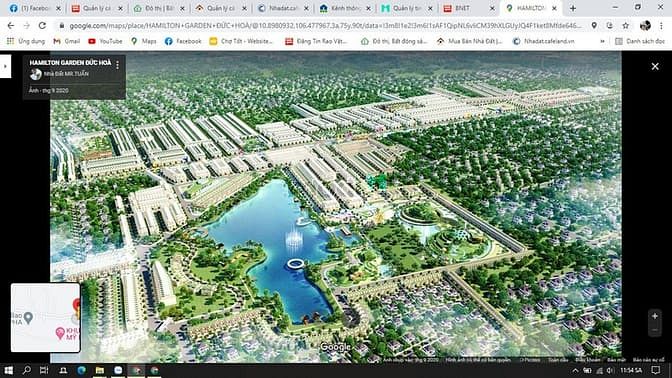Open the Nhadat.cafeland.vn bookmark

(x=543, y=41)
